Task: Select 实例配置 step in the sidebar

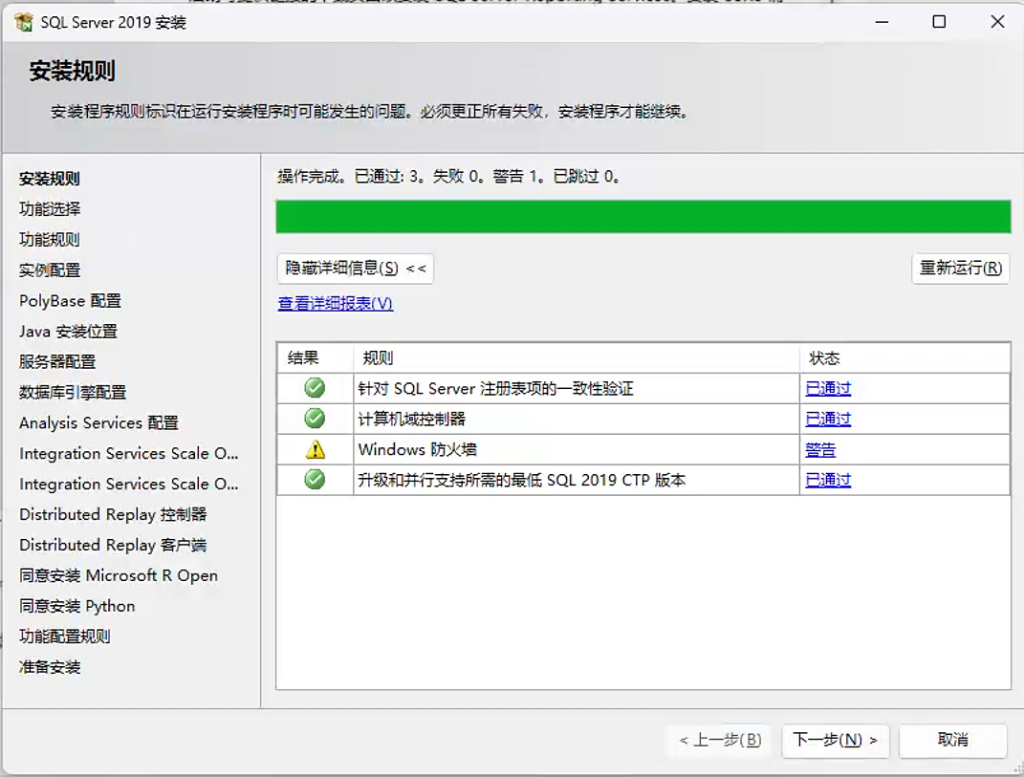Action: pos(50,270)
